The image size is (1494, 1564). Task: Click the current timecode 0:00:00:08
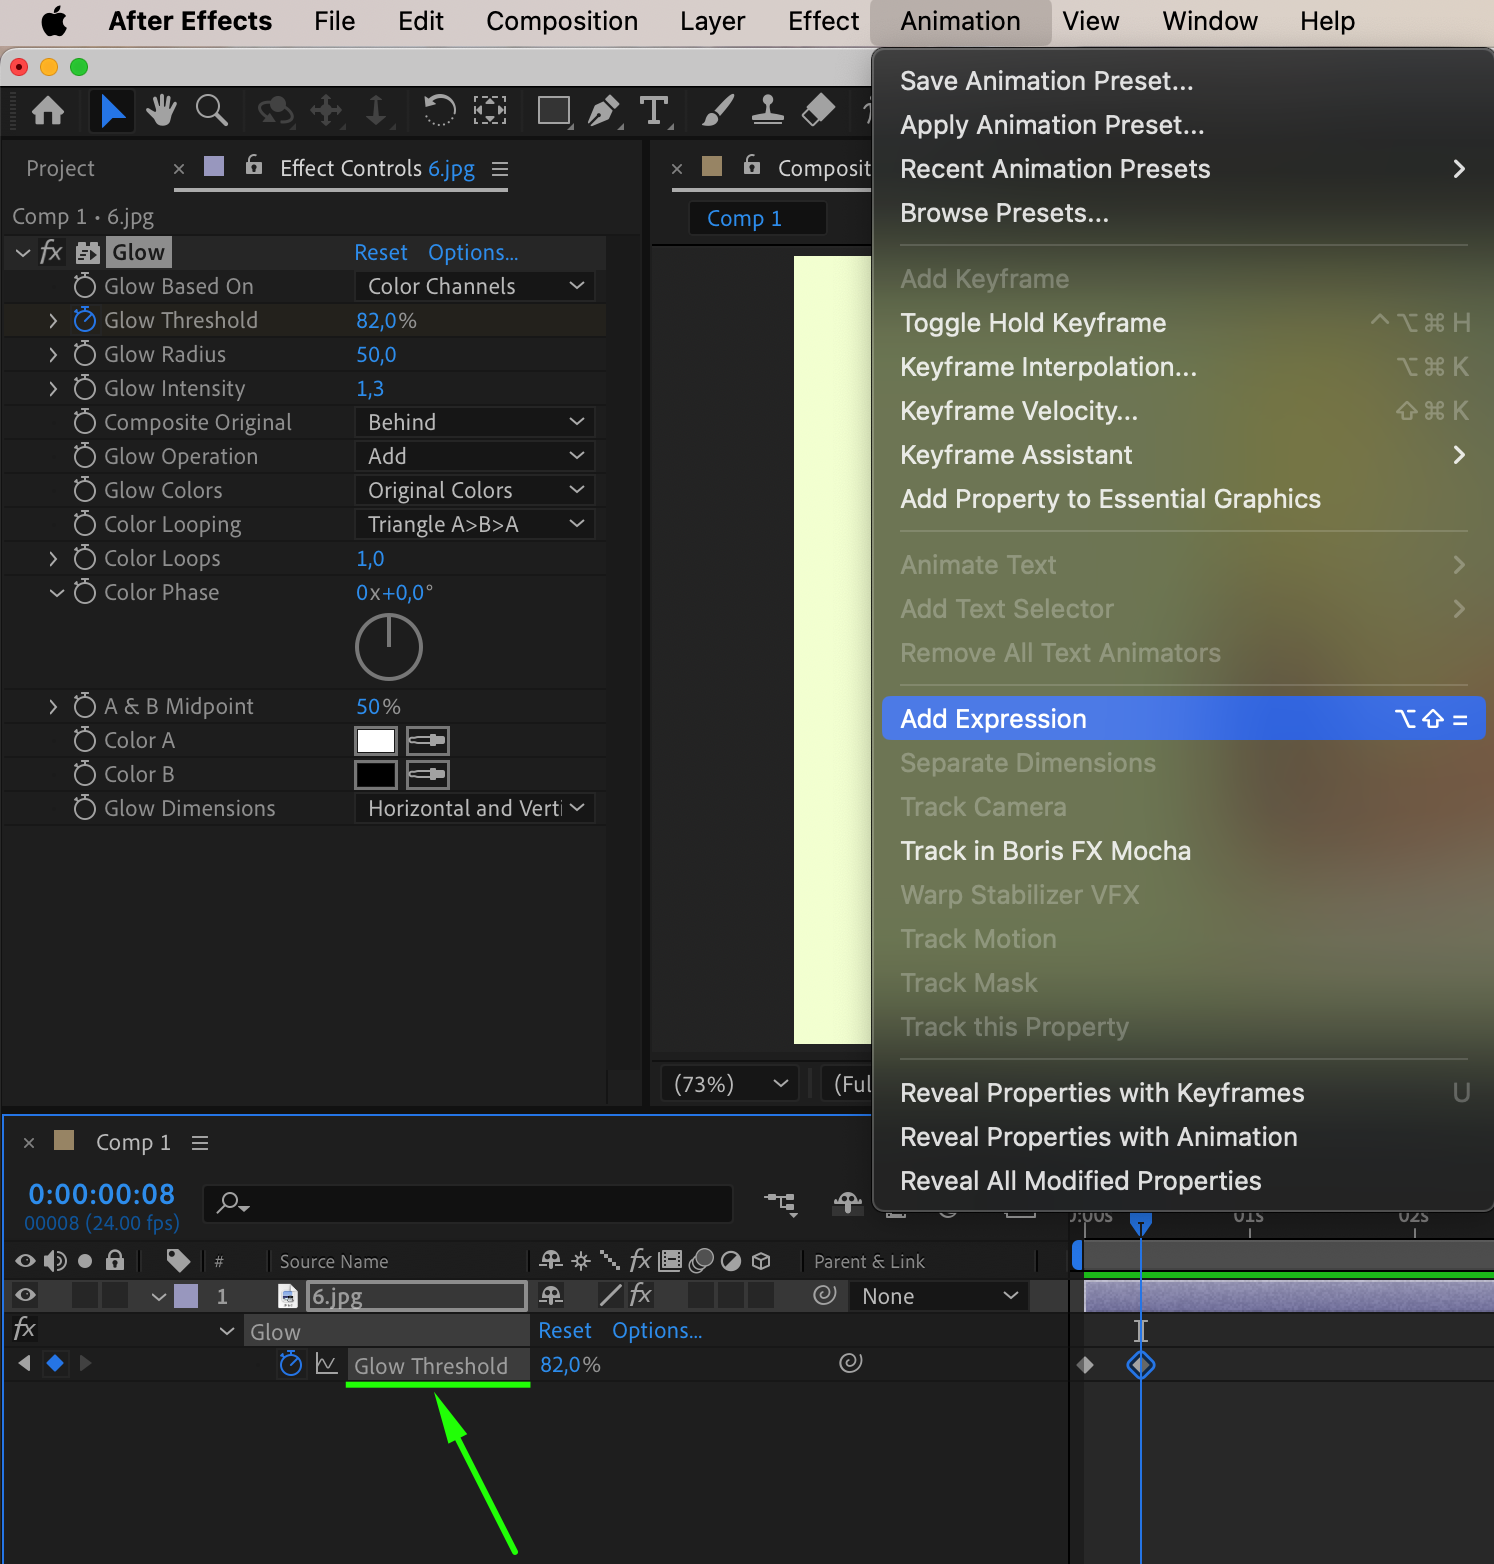click(102, 1194)
